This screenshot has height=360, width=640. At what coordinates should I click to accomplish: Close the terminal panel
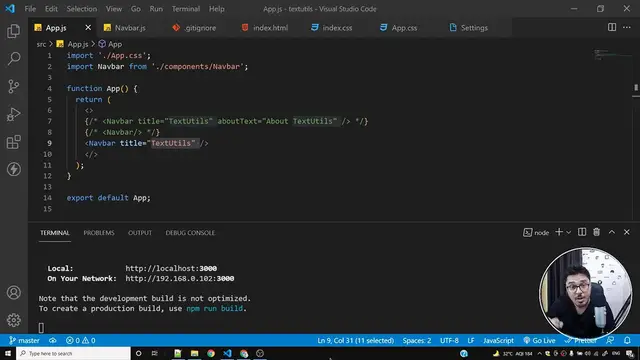click(627, 232)
